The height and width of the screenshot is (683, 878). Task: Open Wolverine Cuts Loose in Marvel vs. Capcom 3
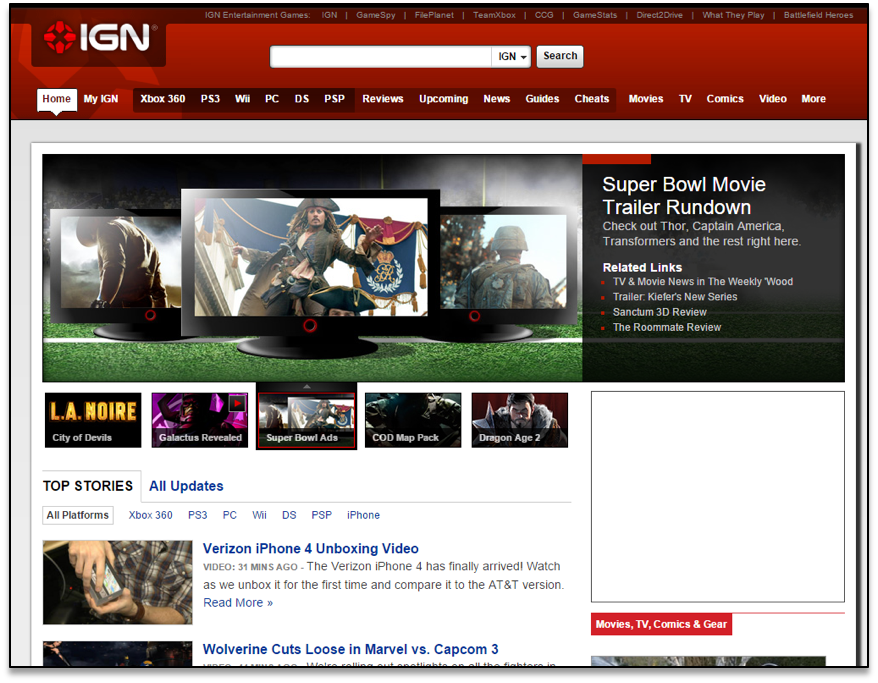coord(351,649)
